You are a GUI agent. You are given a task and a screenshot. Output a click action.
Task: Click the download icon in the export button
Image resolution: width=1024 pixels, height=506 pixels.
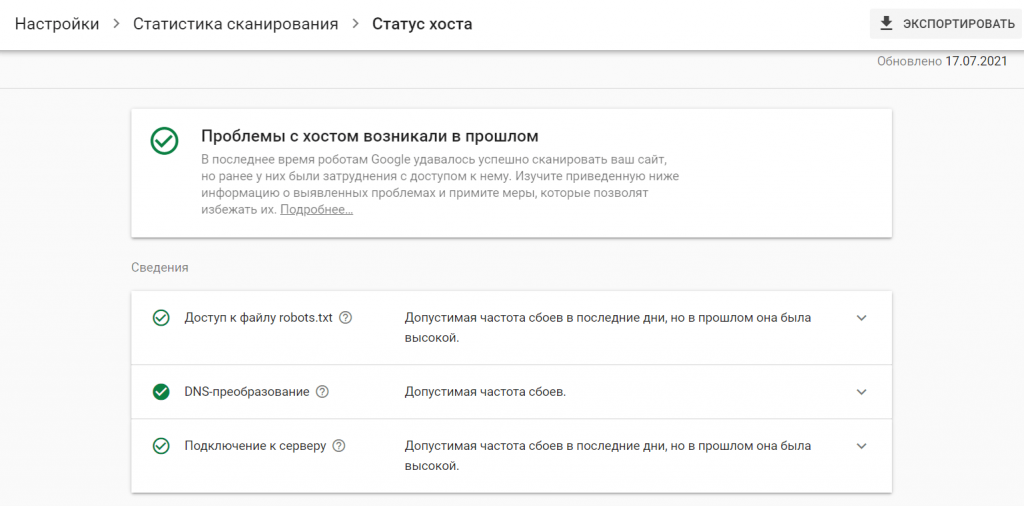pos(886,23)
